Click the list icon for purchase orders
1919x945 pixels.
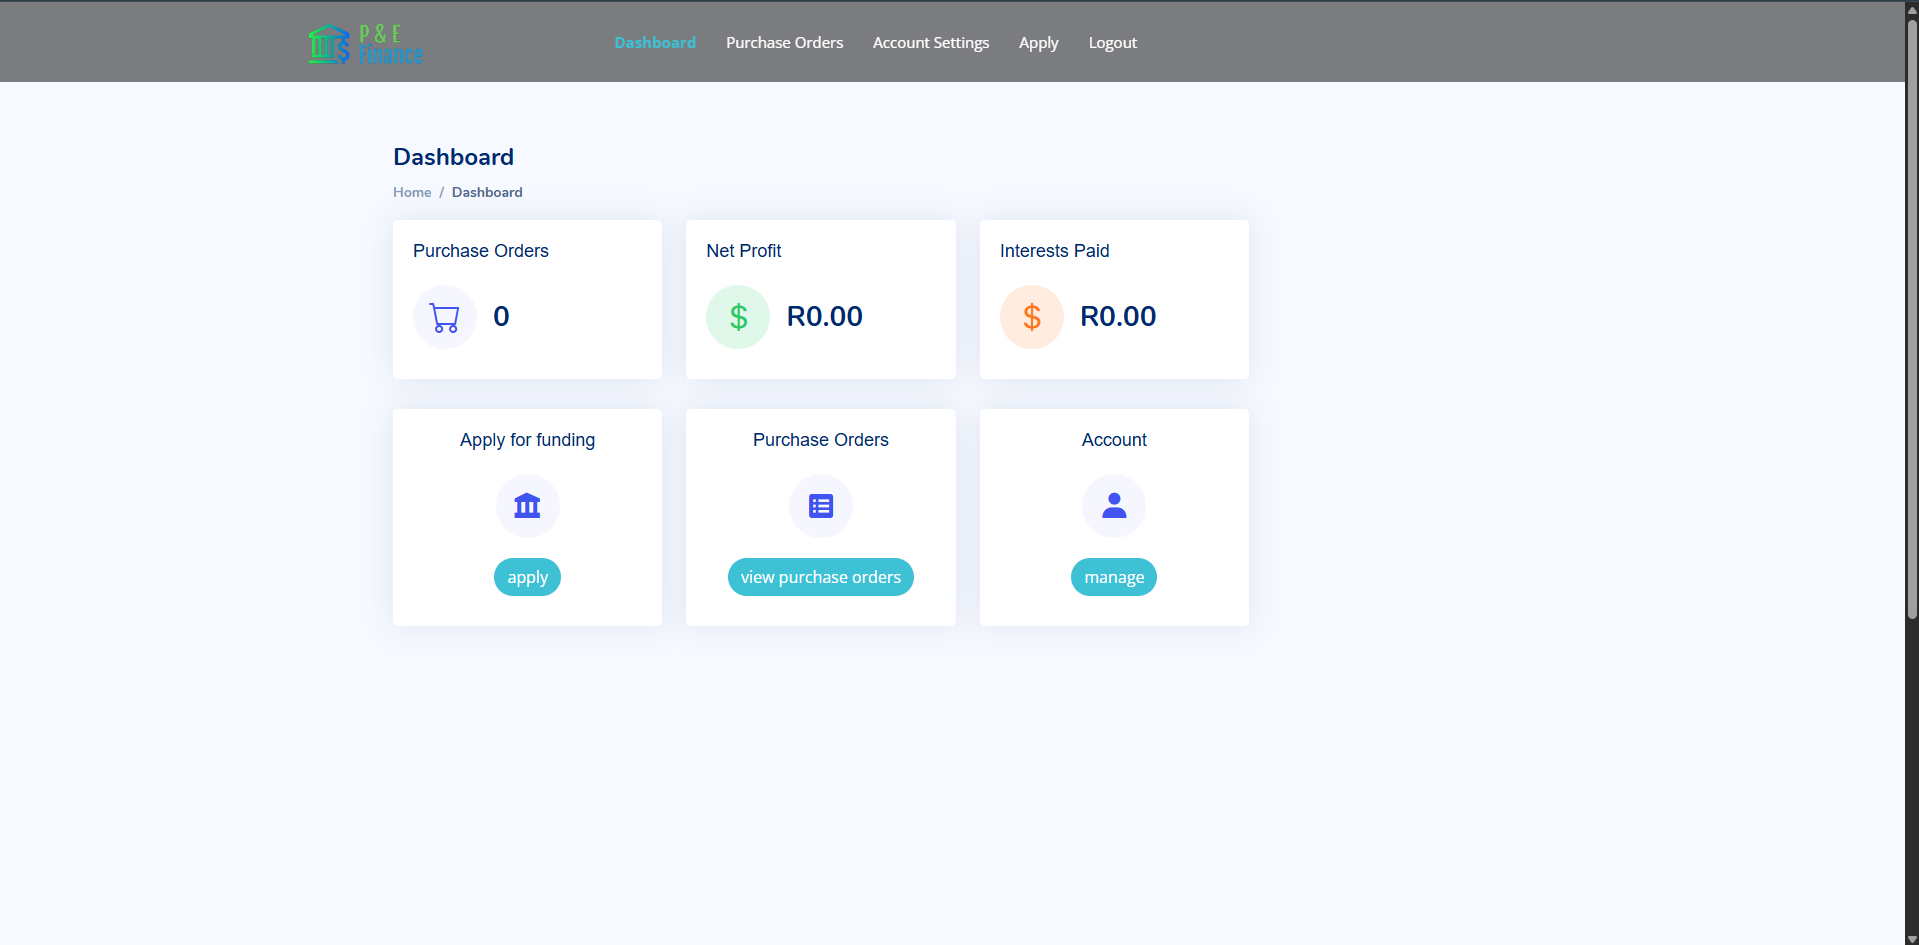tap(821, 506)
